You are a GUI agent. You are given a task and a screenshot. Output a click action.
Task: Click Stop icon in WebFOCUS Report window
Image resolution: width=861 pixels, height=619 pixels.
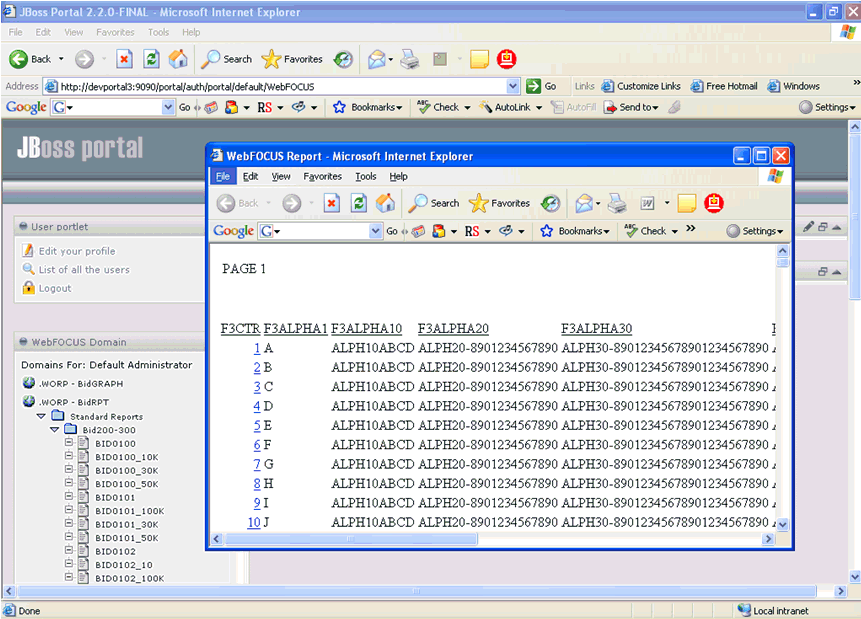(x=332, y=203)
